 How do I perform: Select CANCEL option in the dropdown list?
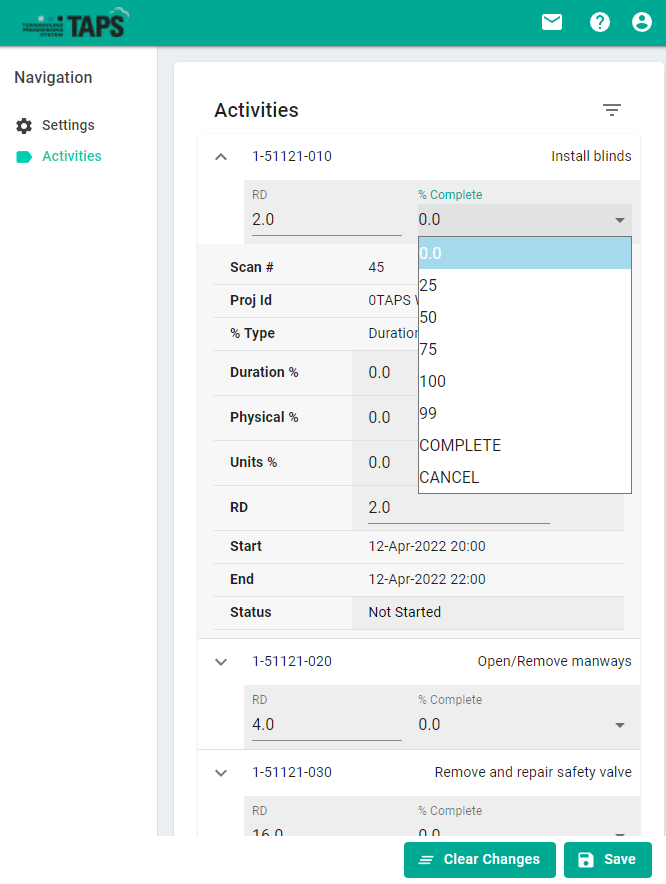(524, 477)
